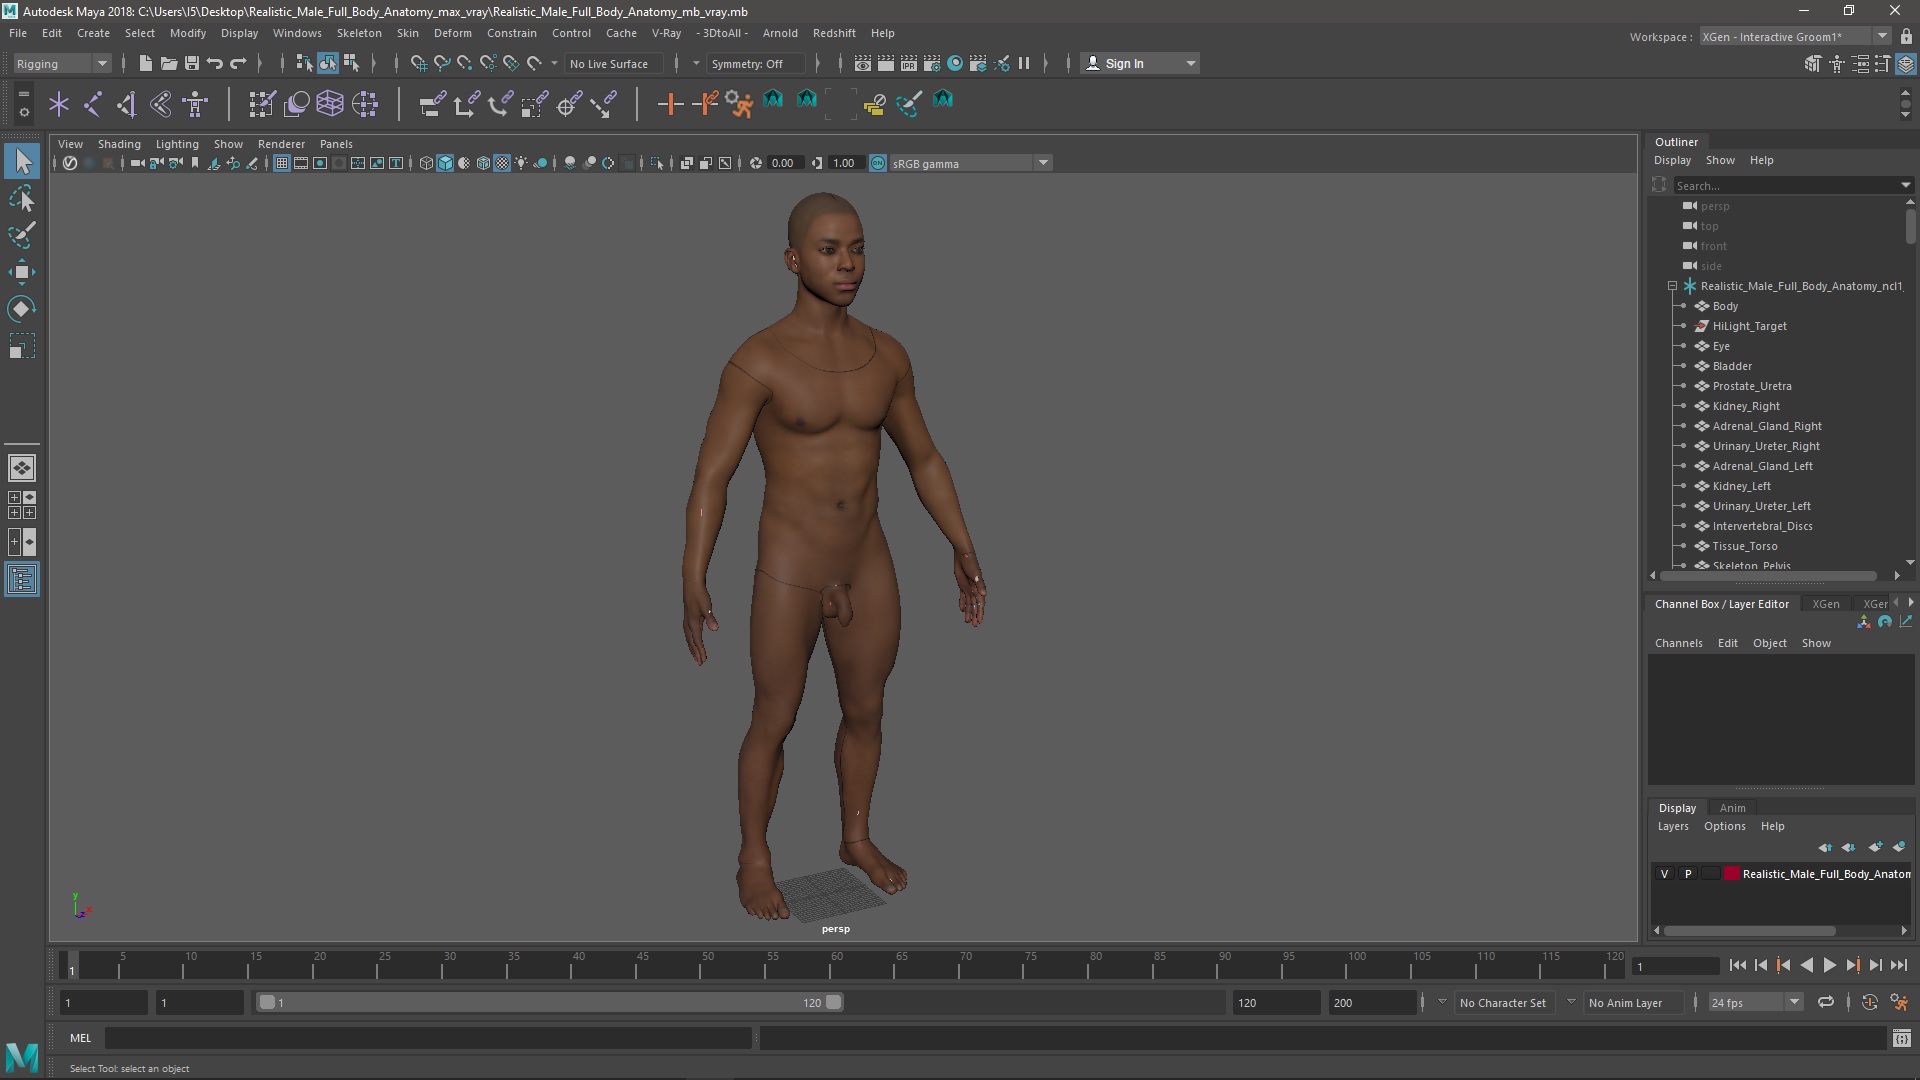The height and width of the screenshot is (1080, 1920).
Task: Toggle viewport color management button
Action: click(x=878, y=163)
